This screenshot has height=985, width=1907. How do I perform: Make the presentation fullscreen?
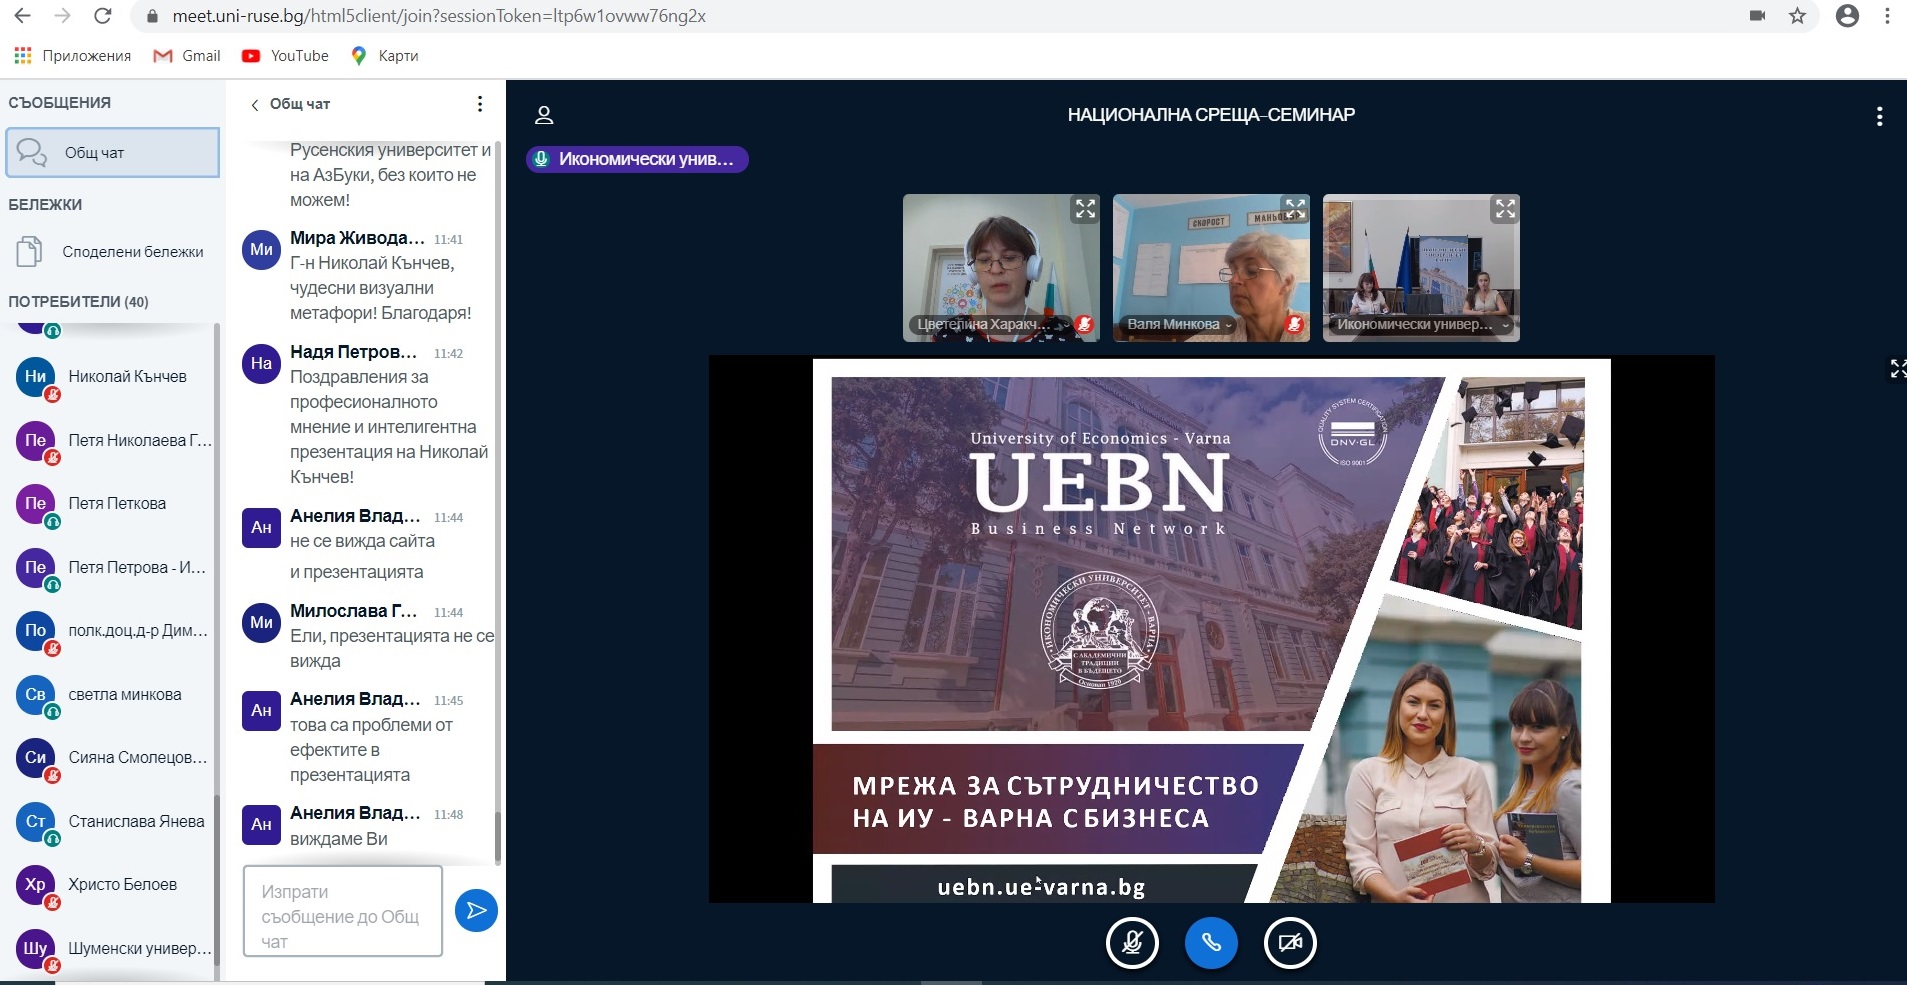click(x=1897, y=369)
